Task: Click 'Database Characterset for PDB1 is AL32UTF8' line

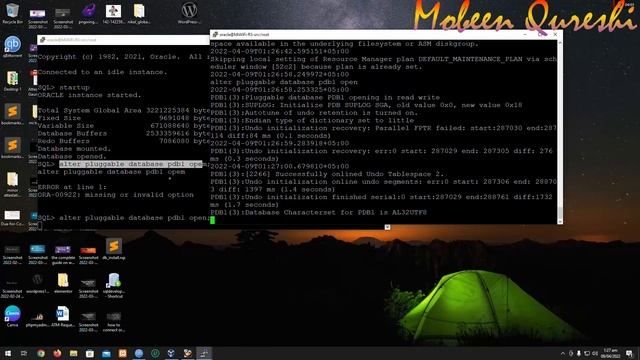Action: [x=318, y=213]
